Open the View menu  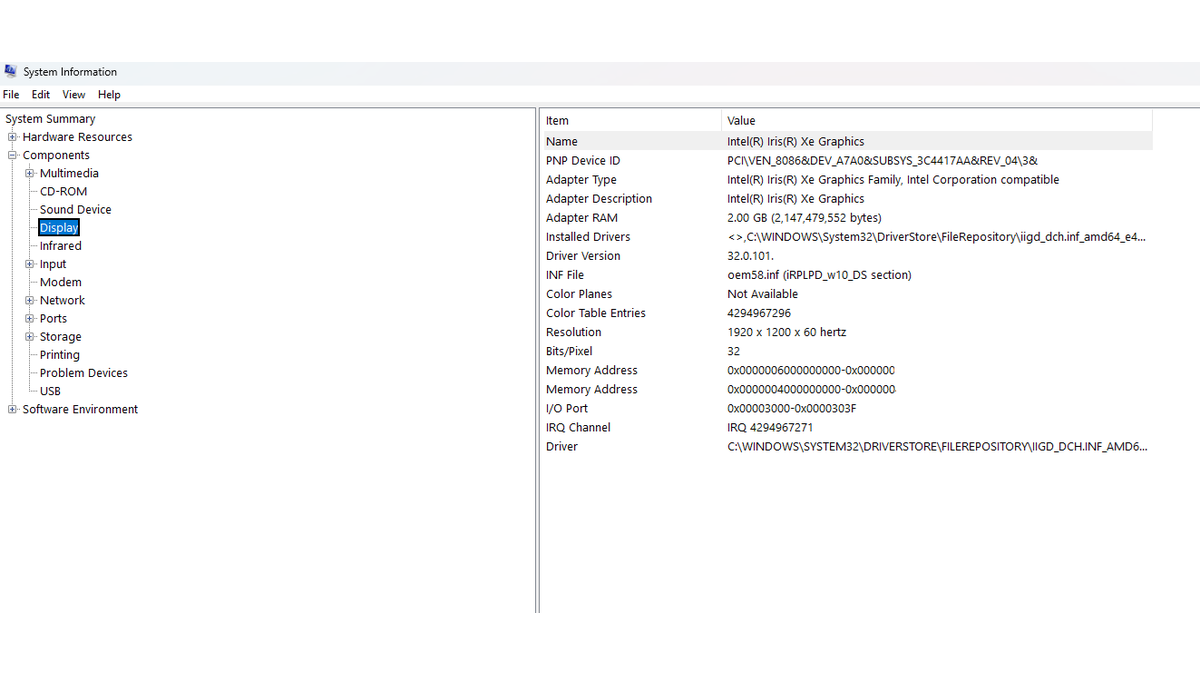pyautogui.click(x=74, y=95)
